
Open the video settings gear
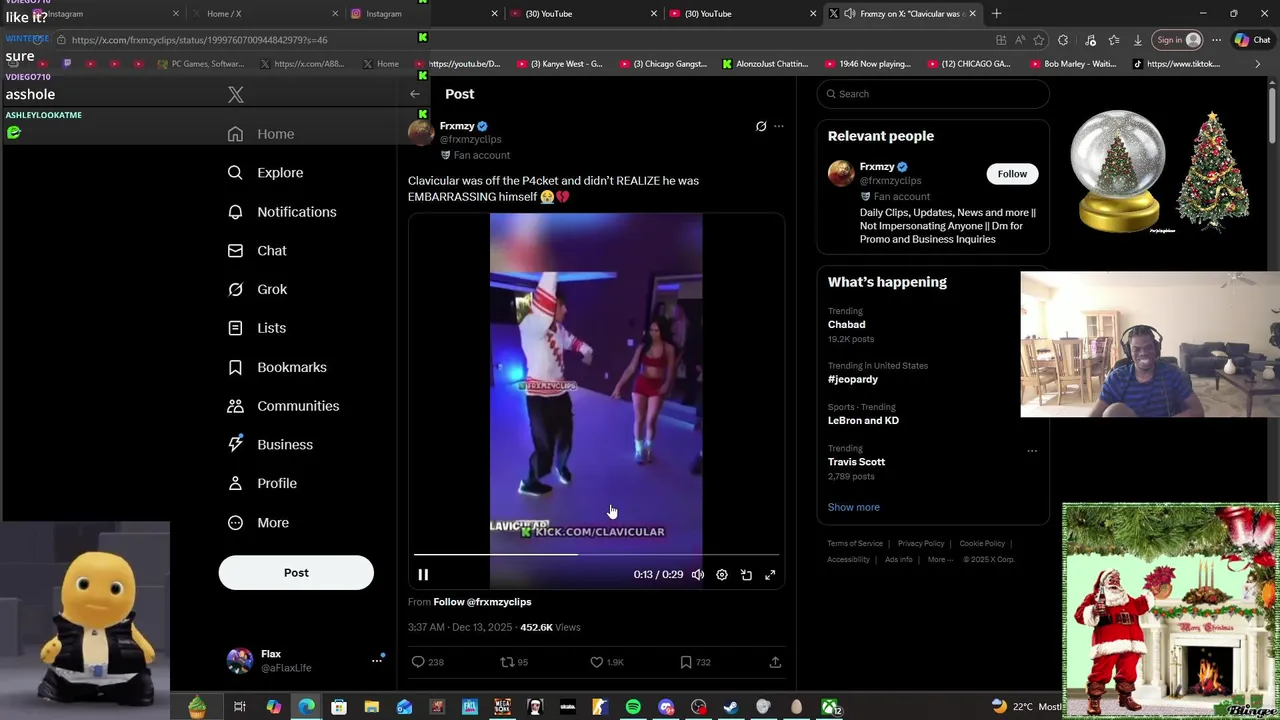[x=722, y=575]
